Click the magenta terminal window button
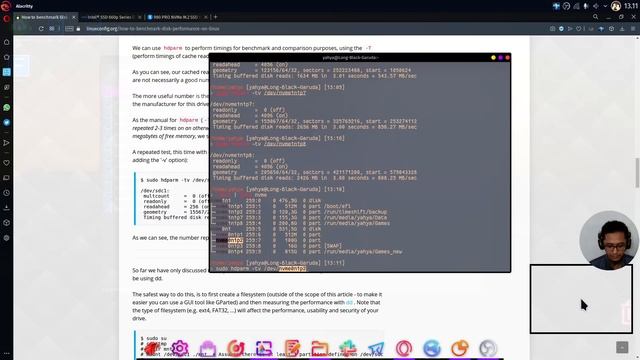This screenshot has height=360, width=640. coord(500,58)
